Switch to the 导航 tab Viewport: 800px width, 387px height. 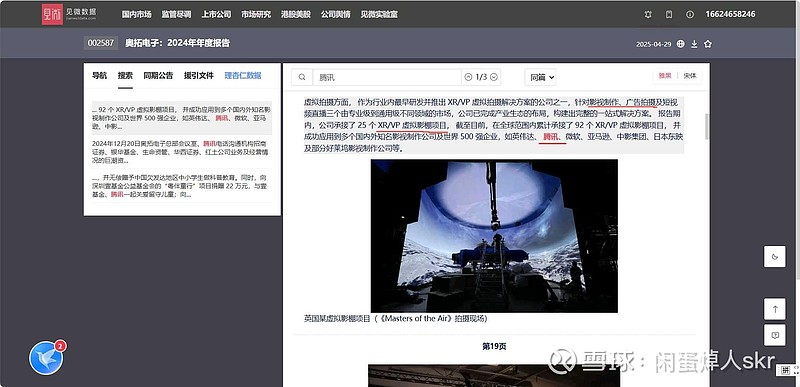click(99, 75)
